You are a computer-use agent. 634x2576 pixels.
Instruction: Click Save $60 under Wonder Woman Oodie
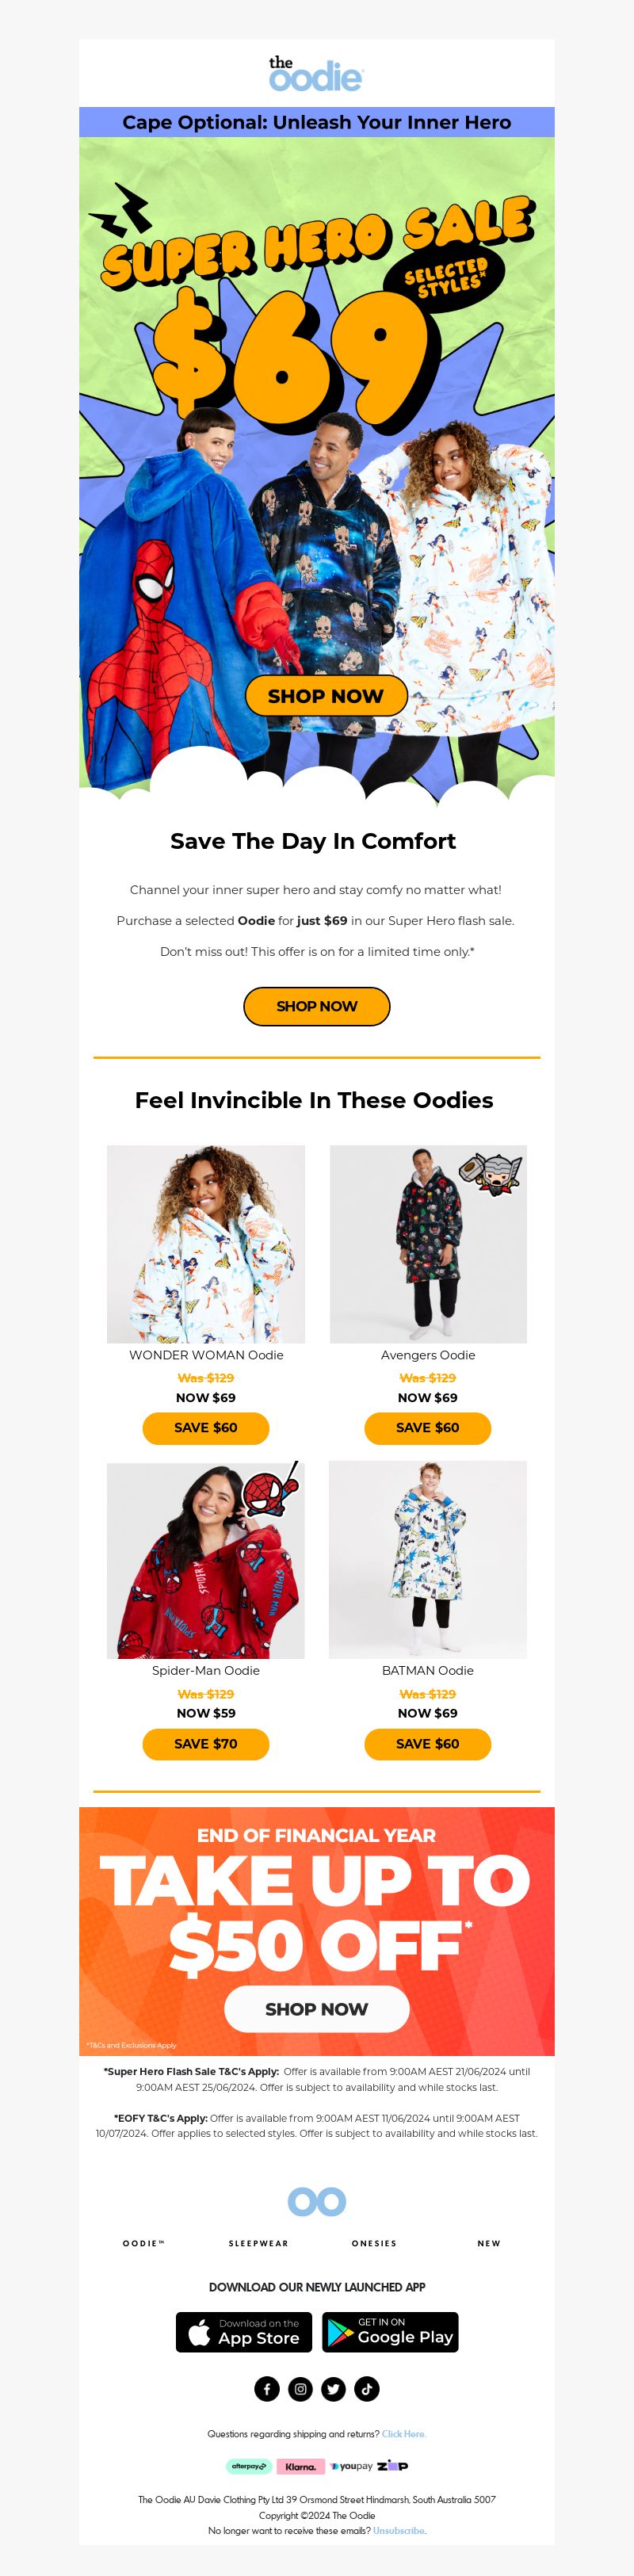206,1428
